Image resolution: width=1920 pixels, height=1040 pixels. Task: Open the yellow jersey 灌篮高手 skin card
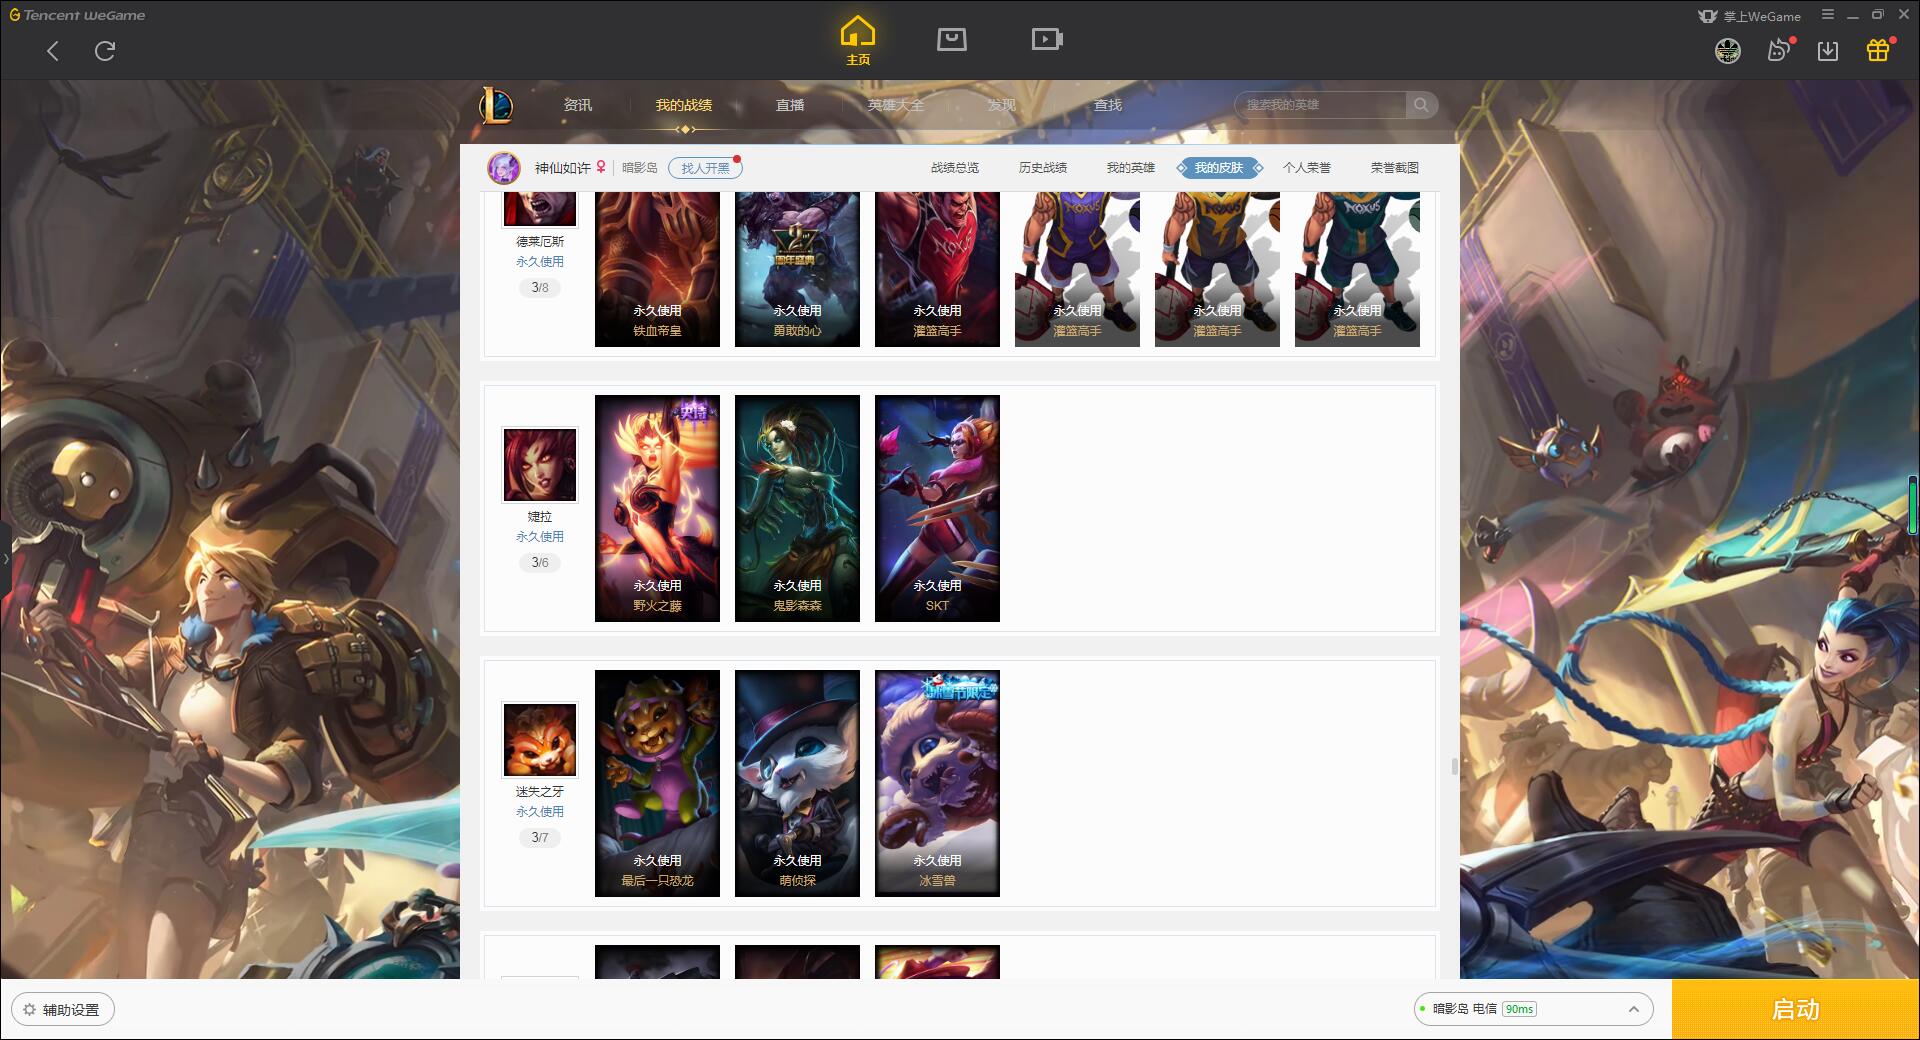click(x=1217, y=269)
